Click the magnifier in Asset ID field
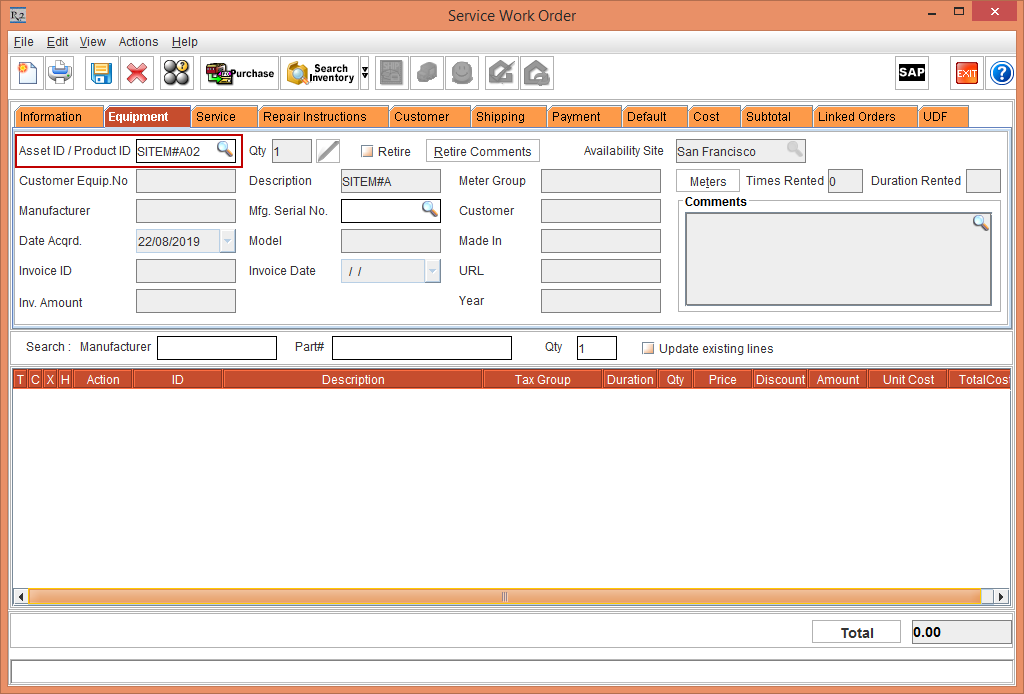Screen dimensions: 1024x694 (x=225, y=150)
